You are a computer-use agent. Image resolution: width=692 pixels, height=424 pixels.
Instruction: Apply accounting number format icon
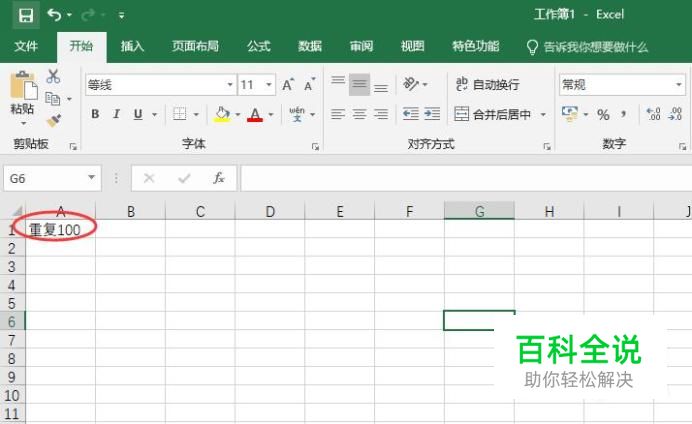coord(570,114)
